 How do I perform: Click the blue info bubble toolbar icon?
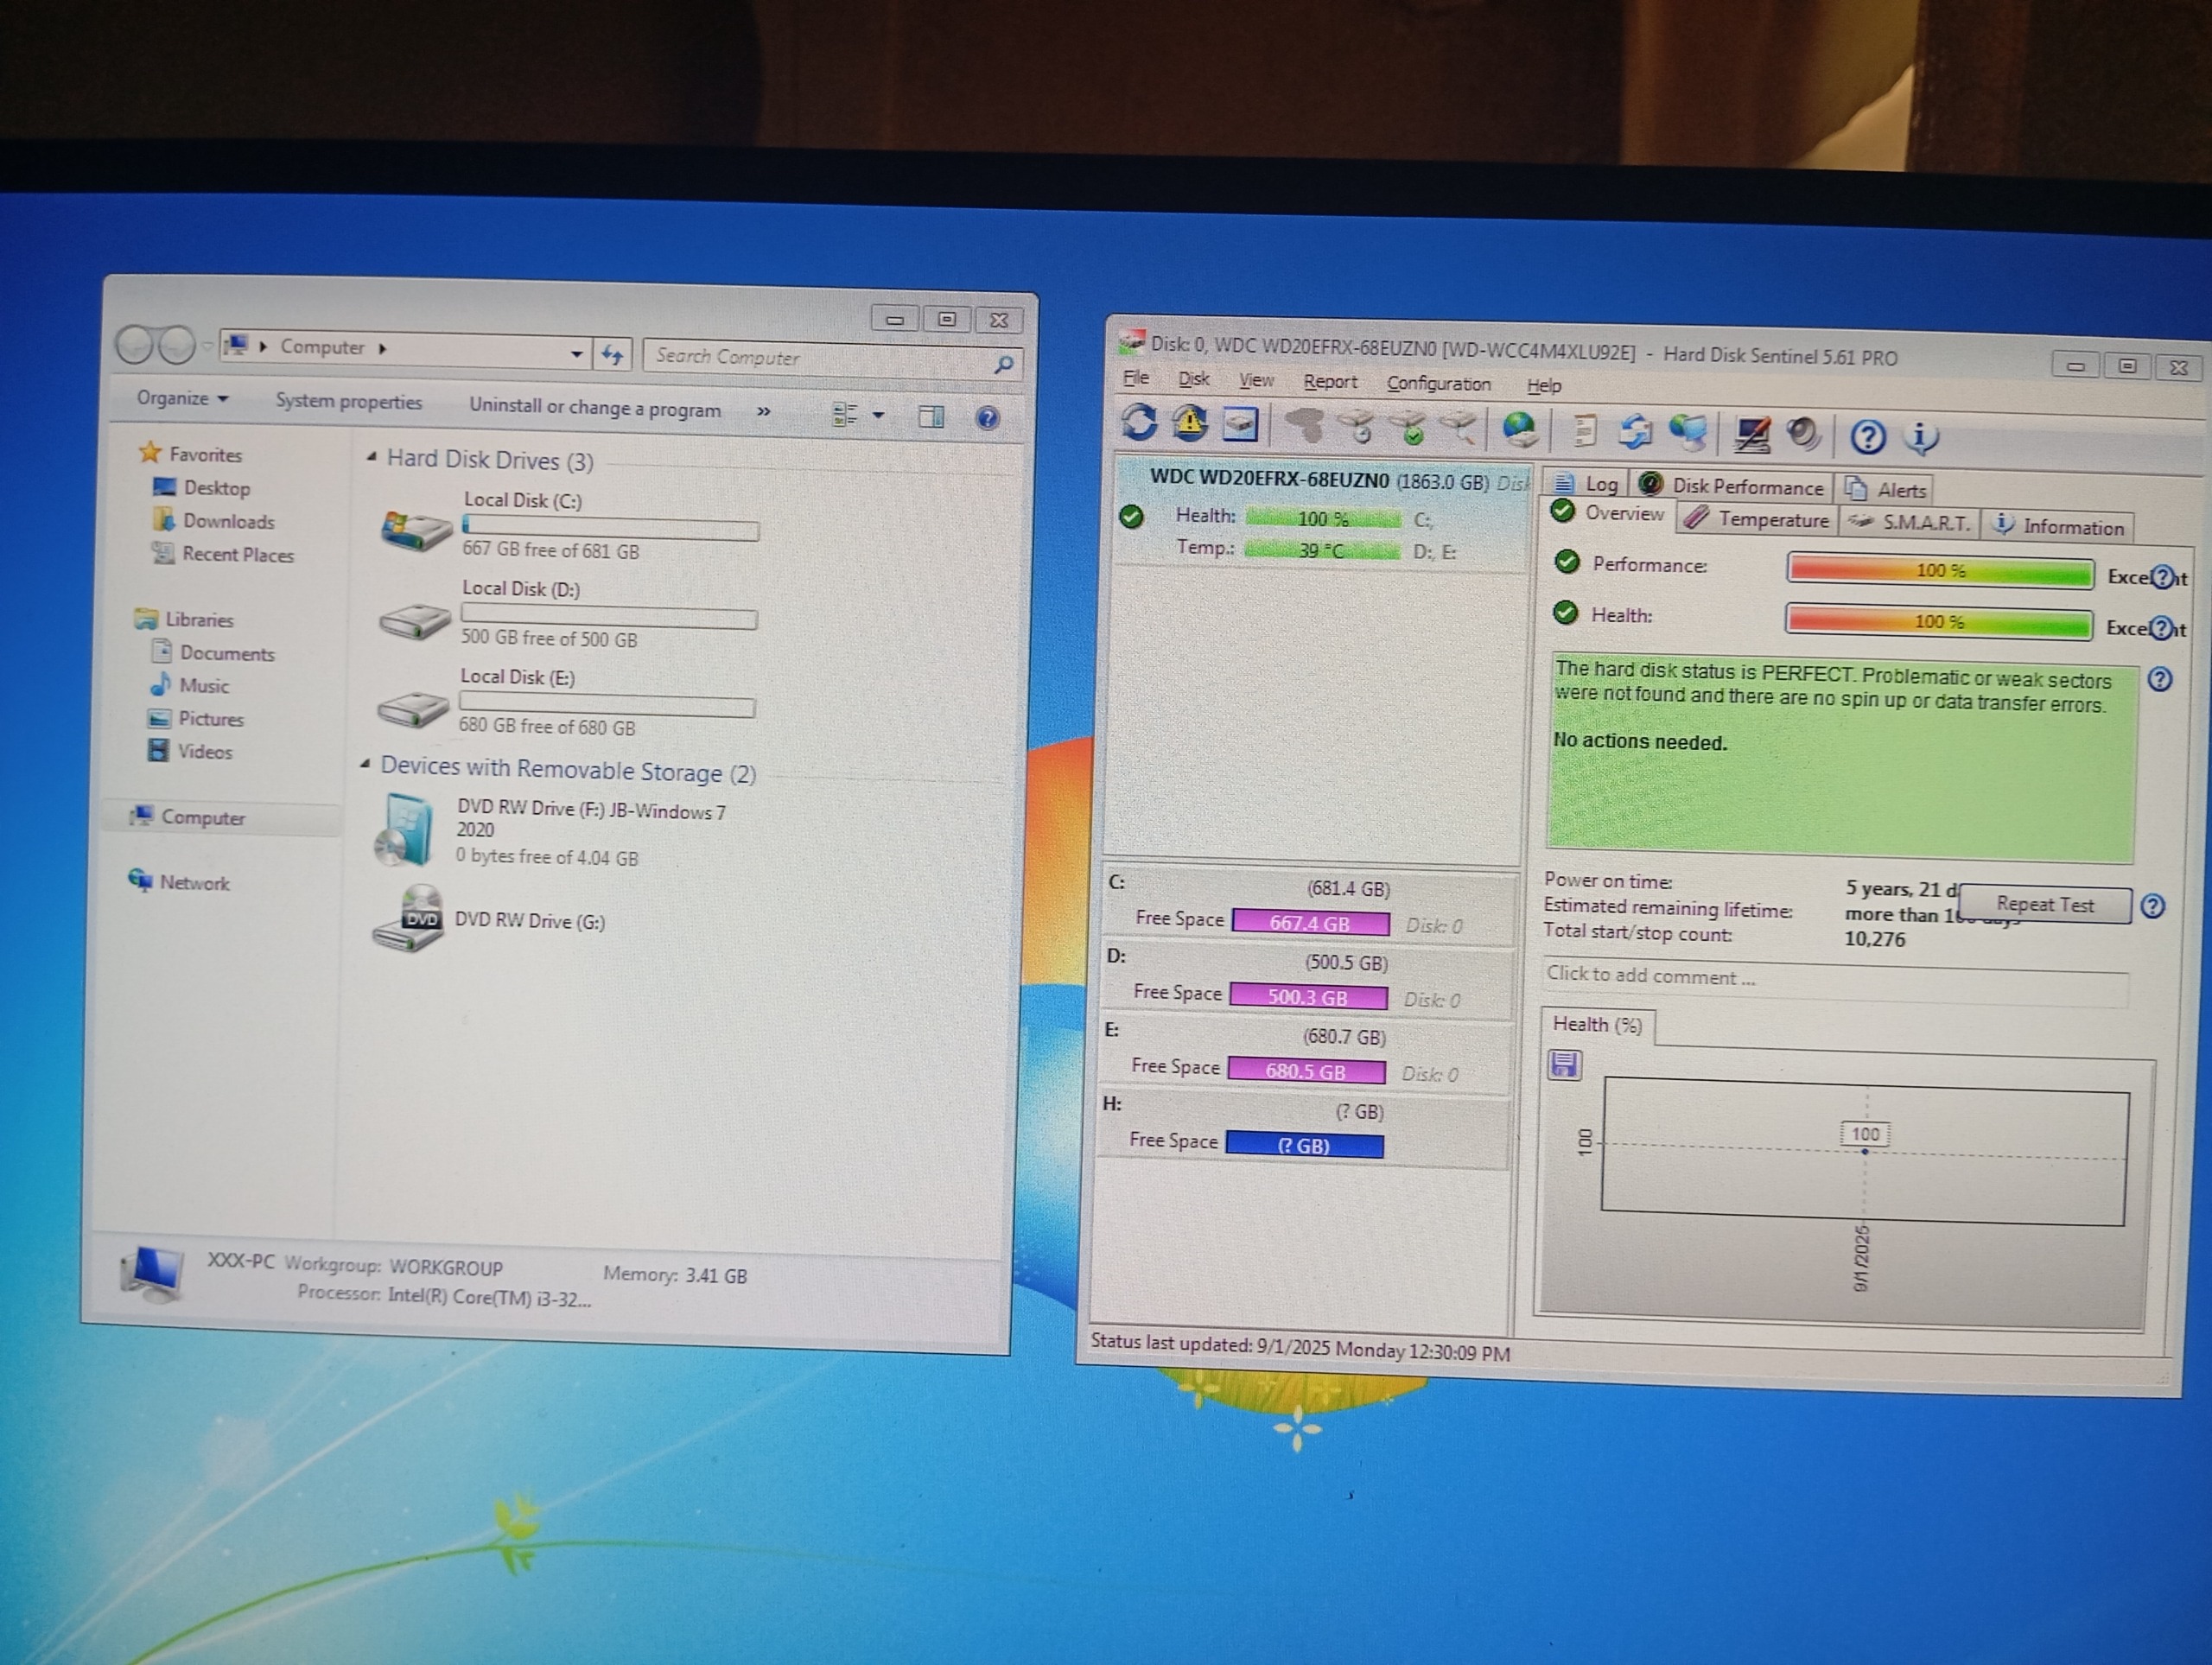[1921, 438]
